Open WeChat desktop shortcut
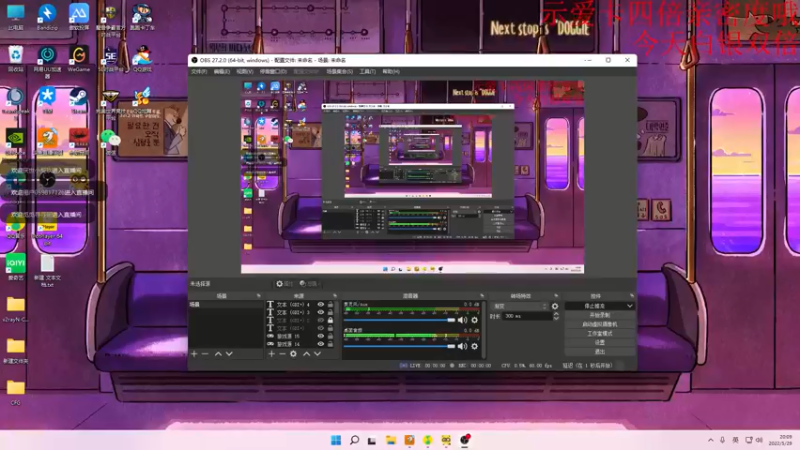 pos(110,141)
